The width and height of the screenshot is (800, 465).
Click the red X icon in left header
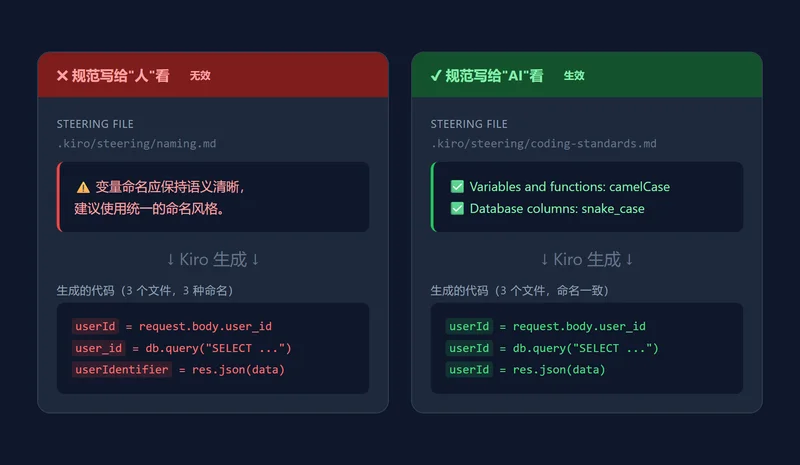62,76
